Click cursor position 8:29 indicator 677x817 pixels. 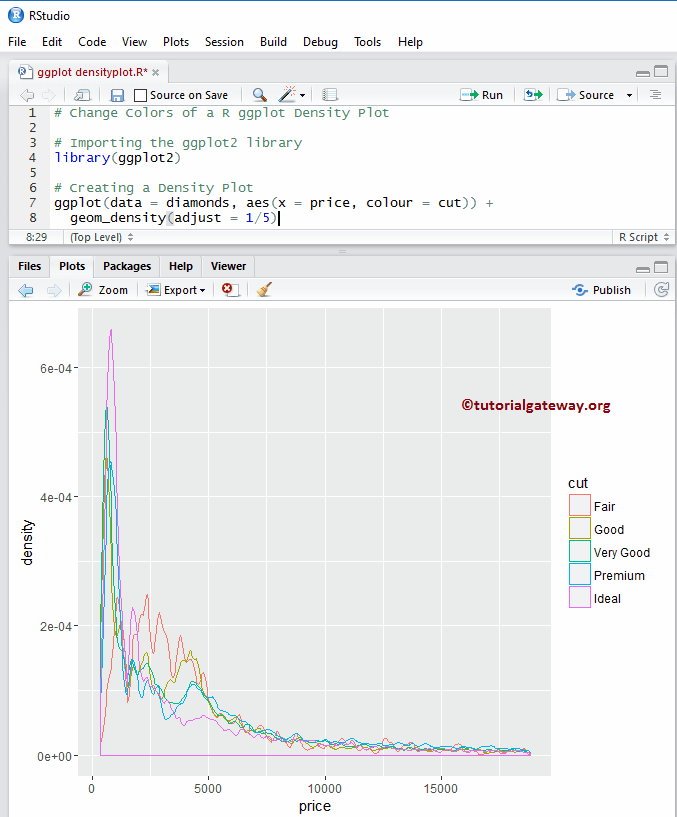click(x=36, y=237)
